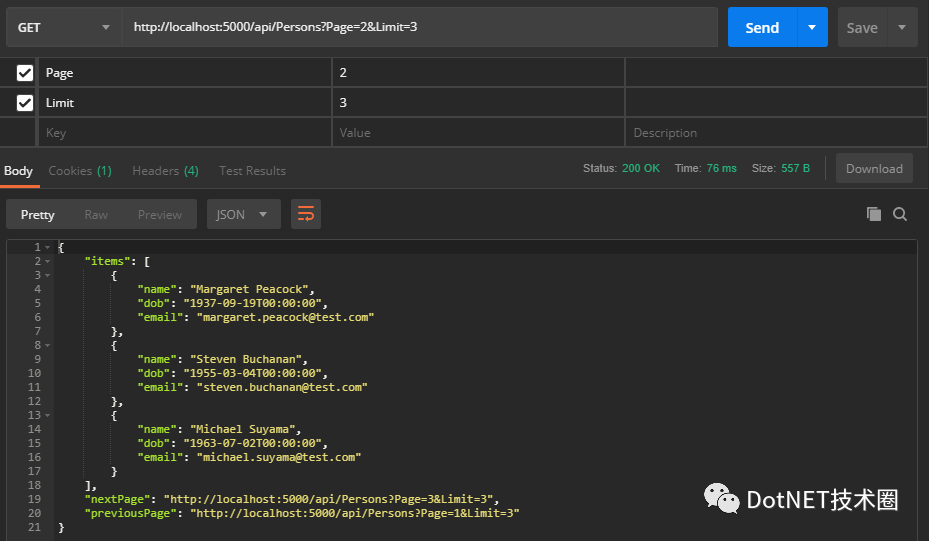The image size is (929, 541).
Task: Click the "items" key on line 2
Action: point(107,261)
